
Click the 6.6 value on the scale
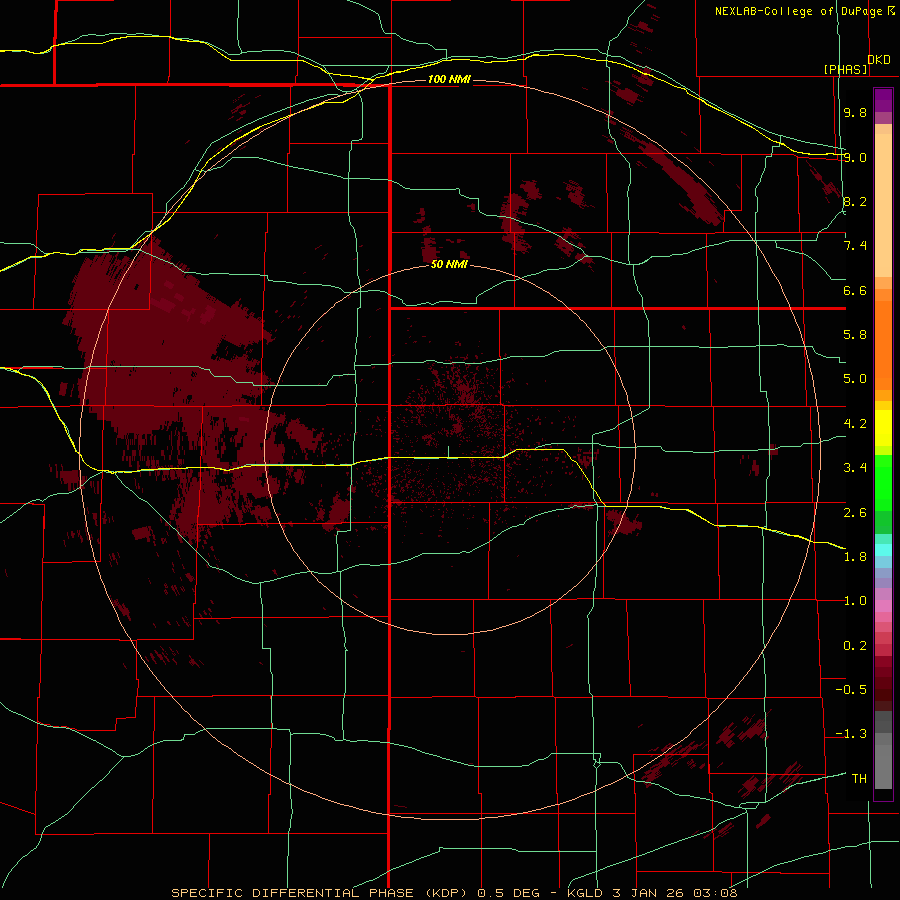[855, 290]
